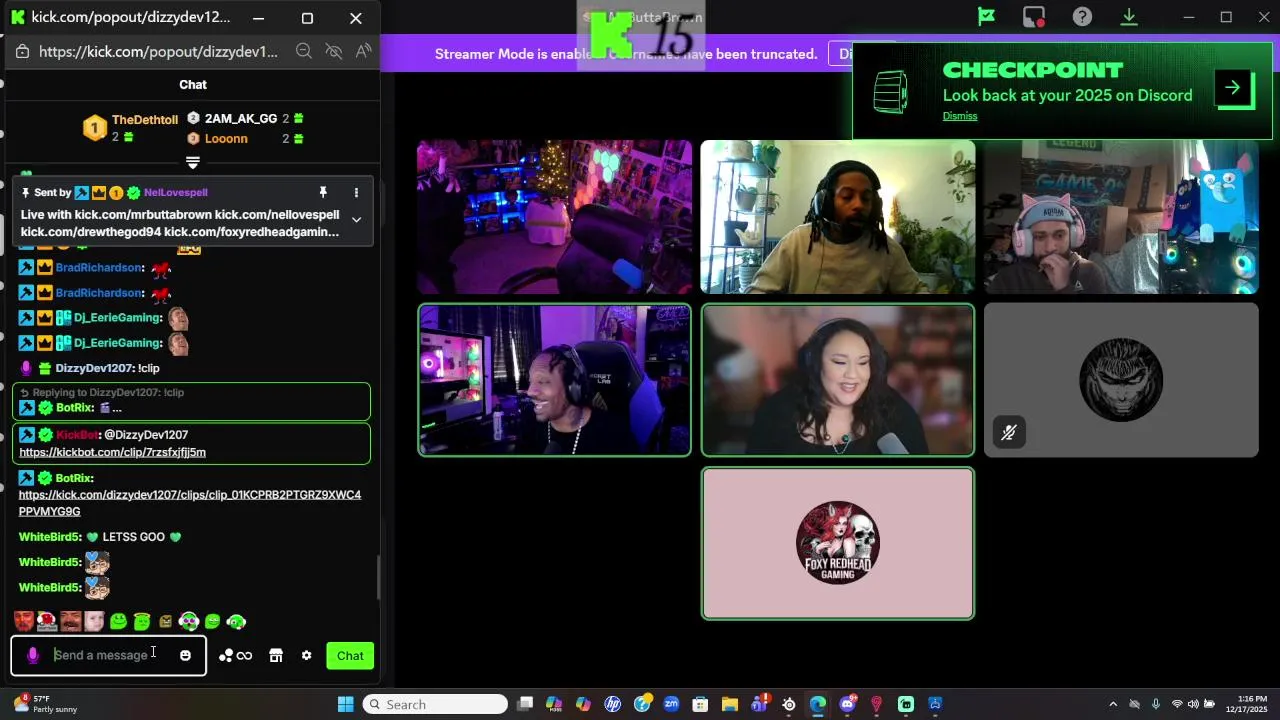Select the first red face quick emote
The image size is (1280, 720).
(x=24, y=622)
